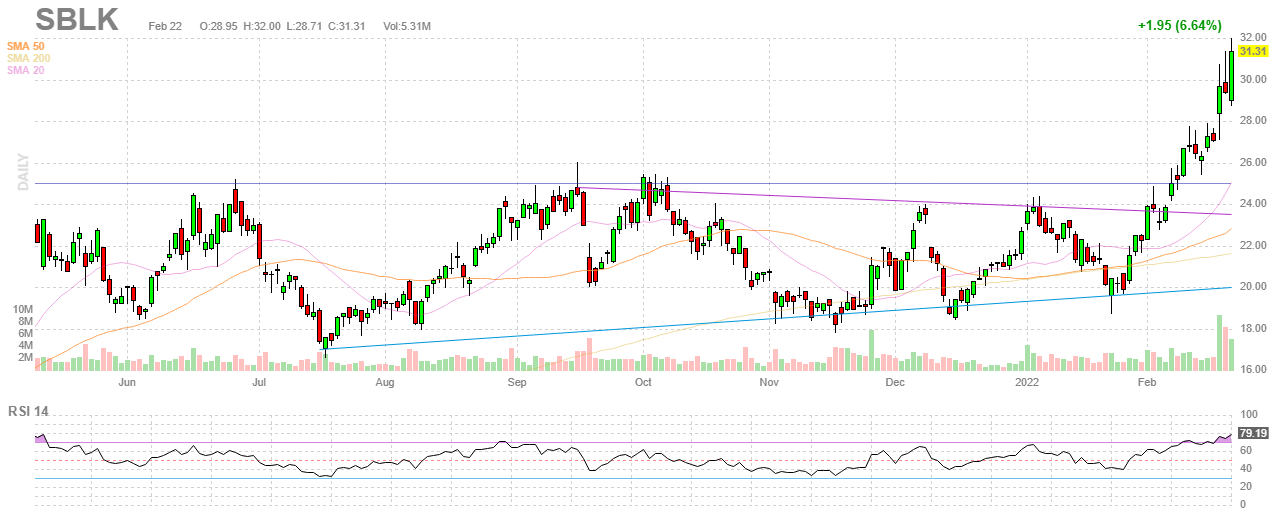This screenshot has height=520, width=1280.
Task: Click the Feb 22 date in header
Action: 165,24
